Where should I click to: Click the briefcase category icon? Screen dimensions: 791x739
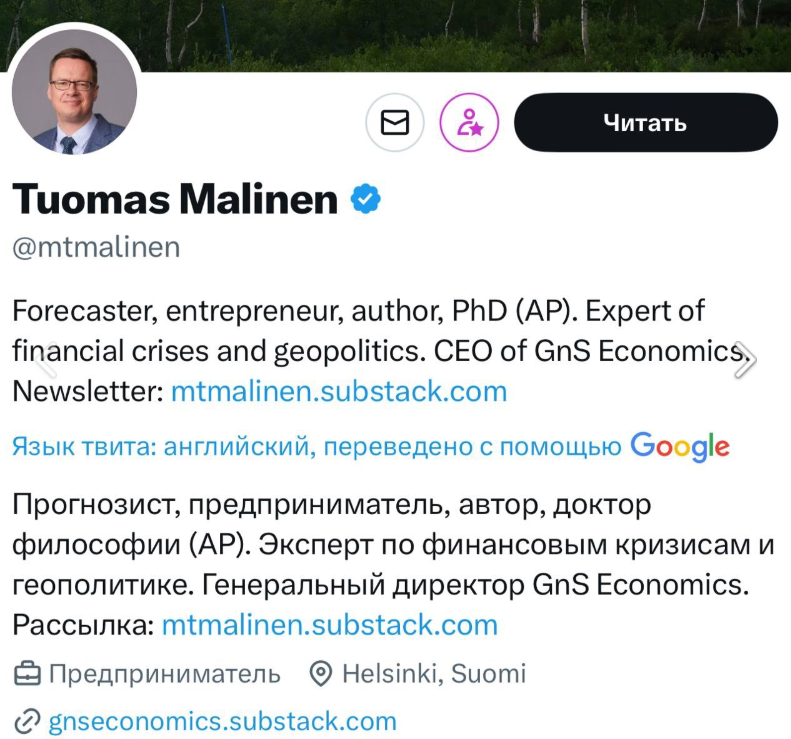[x=27, y=674]
